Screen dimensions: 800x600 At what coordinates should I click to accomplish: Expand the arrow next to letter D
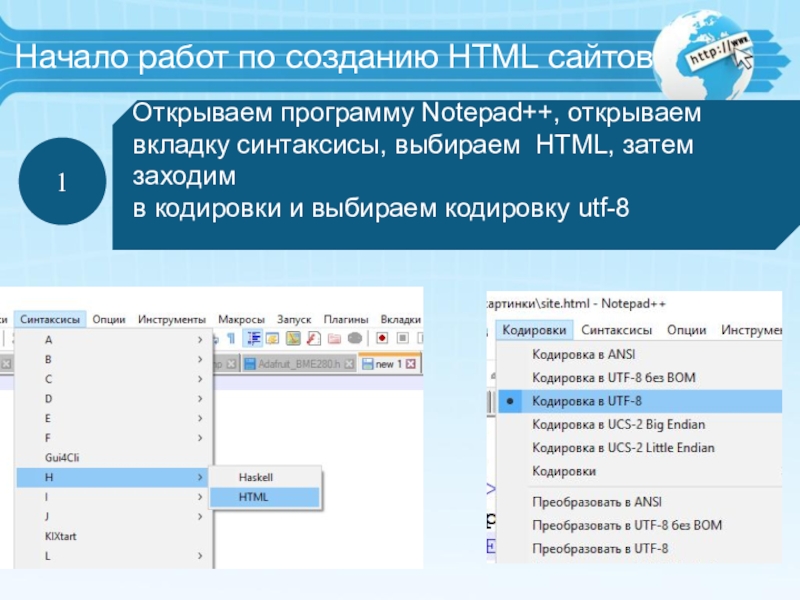(200, 398)
